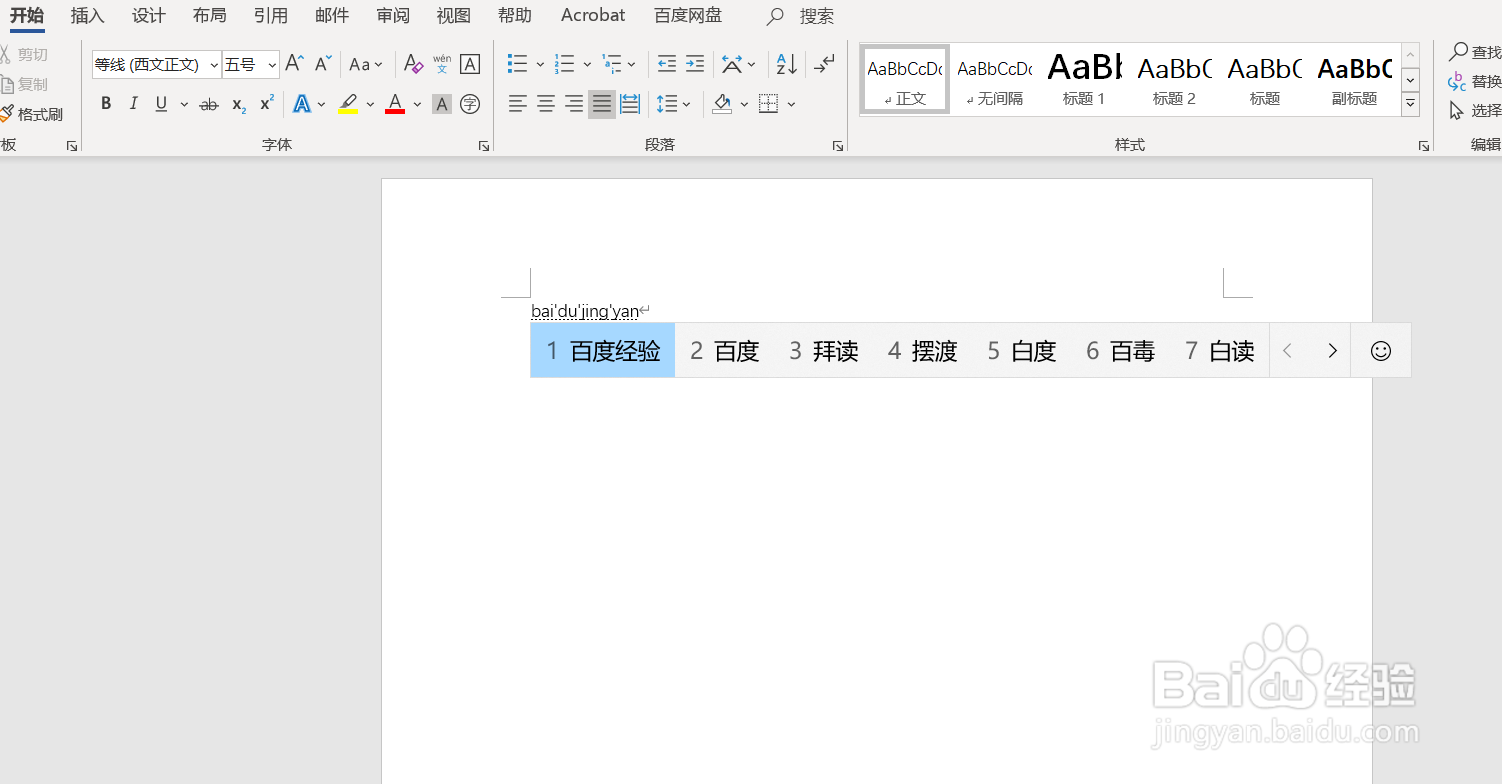Center align text
The width and height of the screenshot is (1502, 784).
click(x=546, y=104)
